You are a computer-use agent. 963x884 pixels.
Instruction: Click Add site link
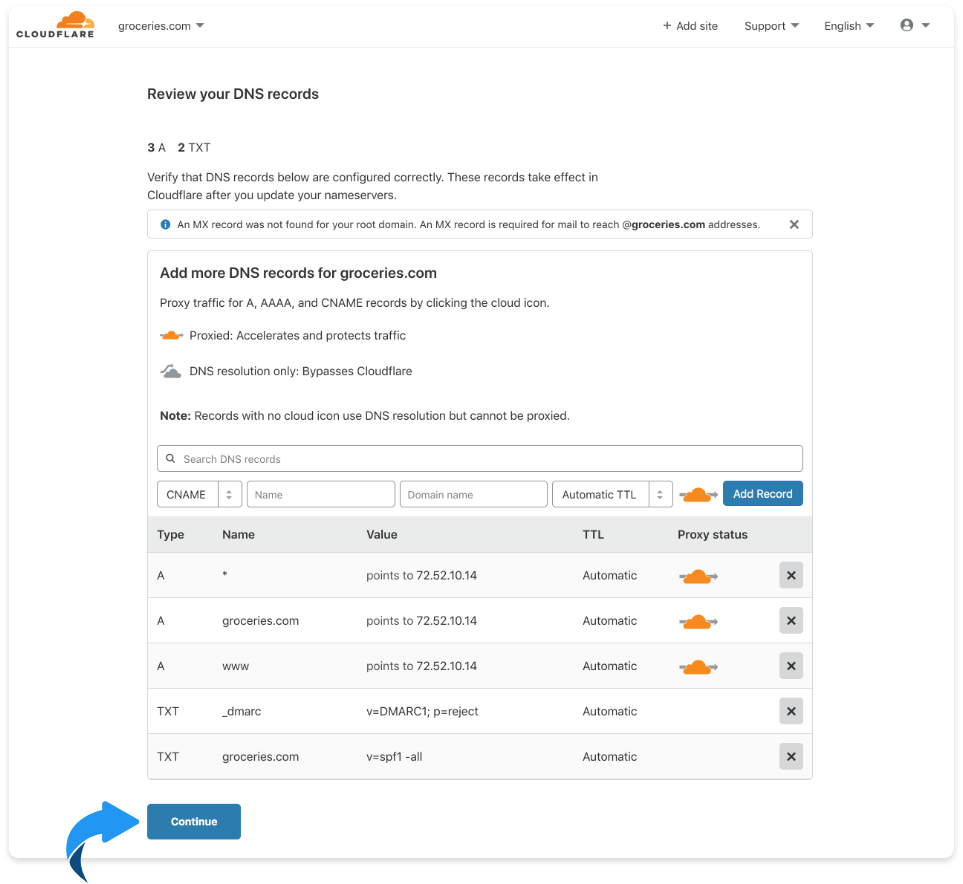coord(690,26)
